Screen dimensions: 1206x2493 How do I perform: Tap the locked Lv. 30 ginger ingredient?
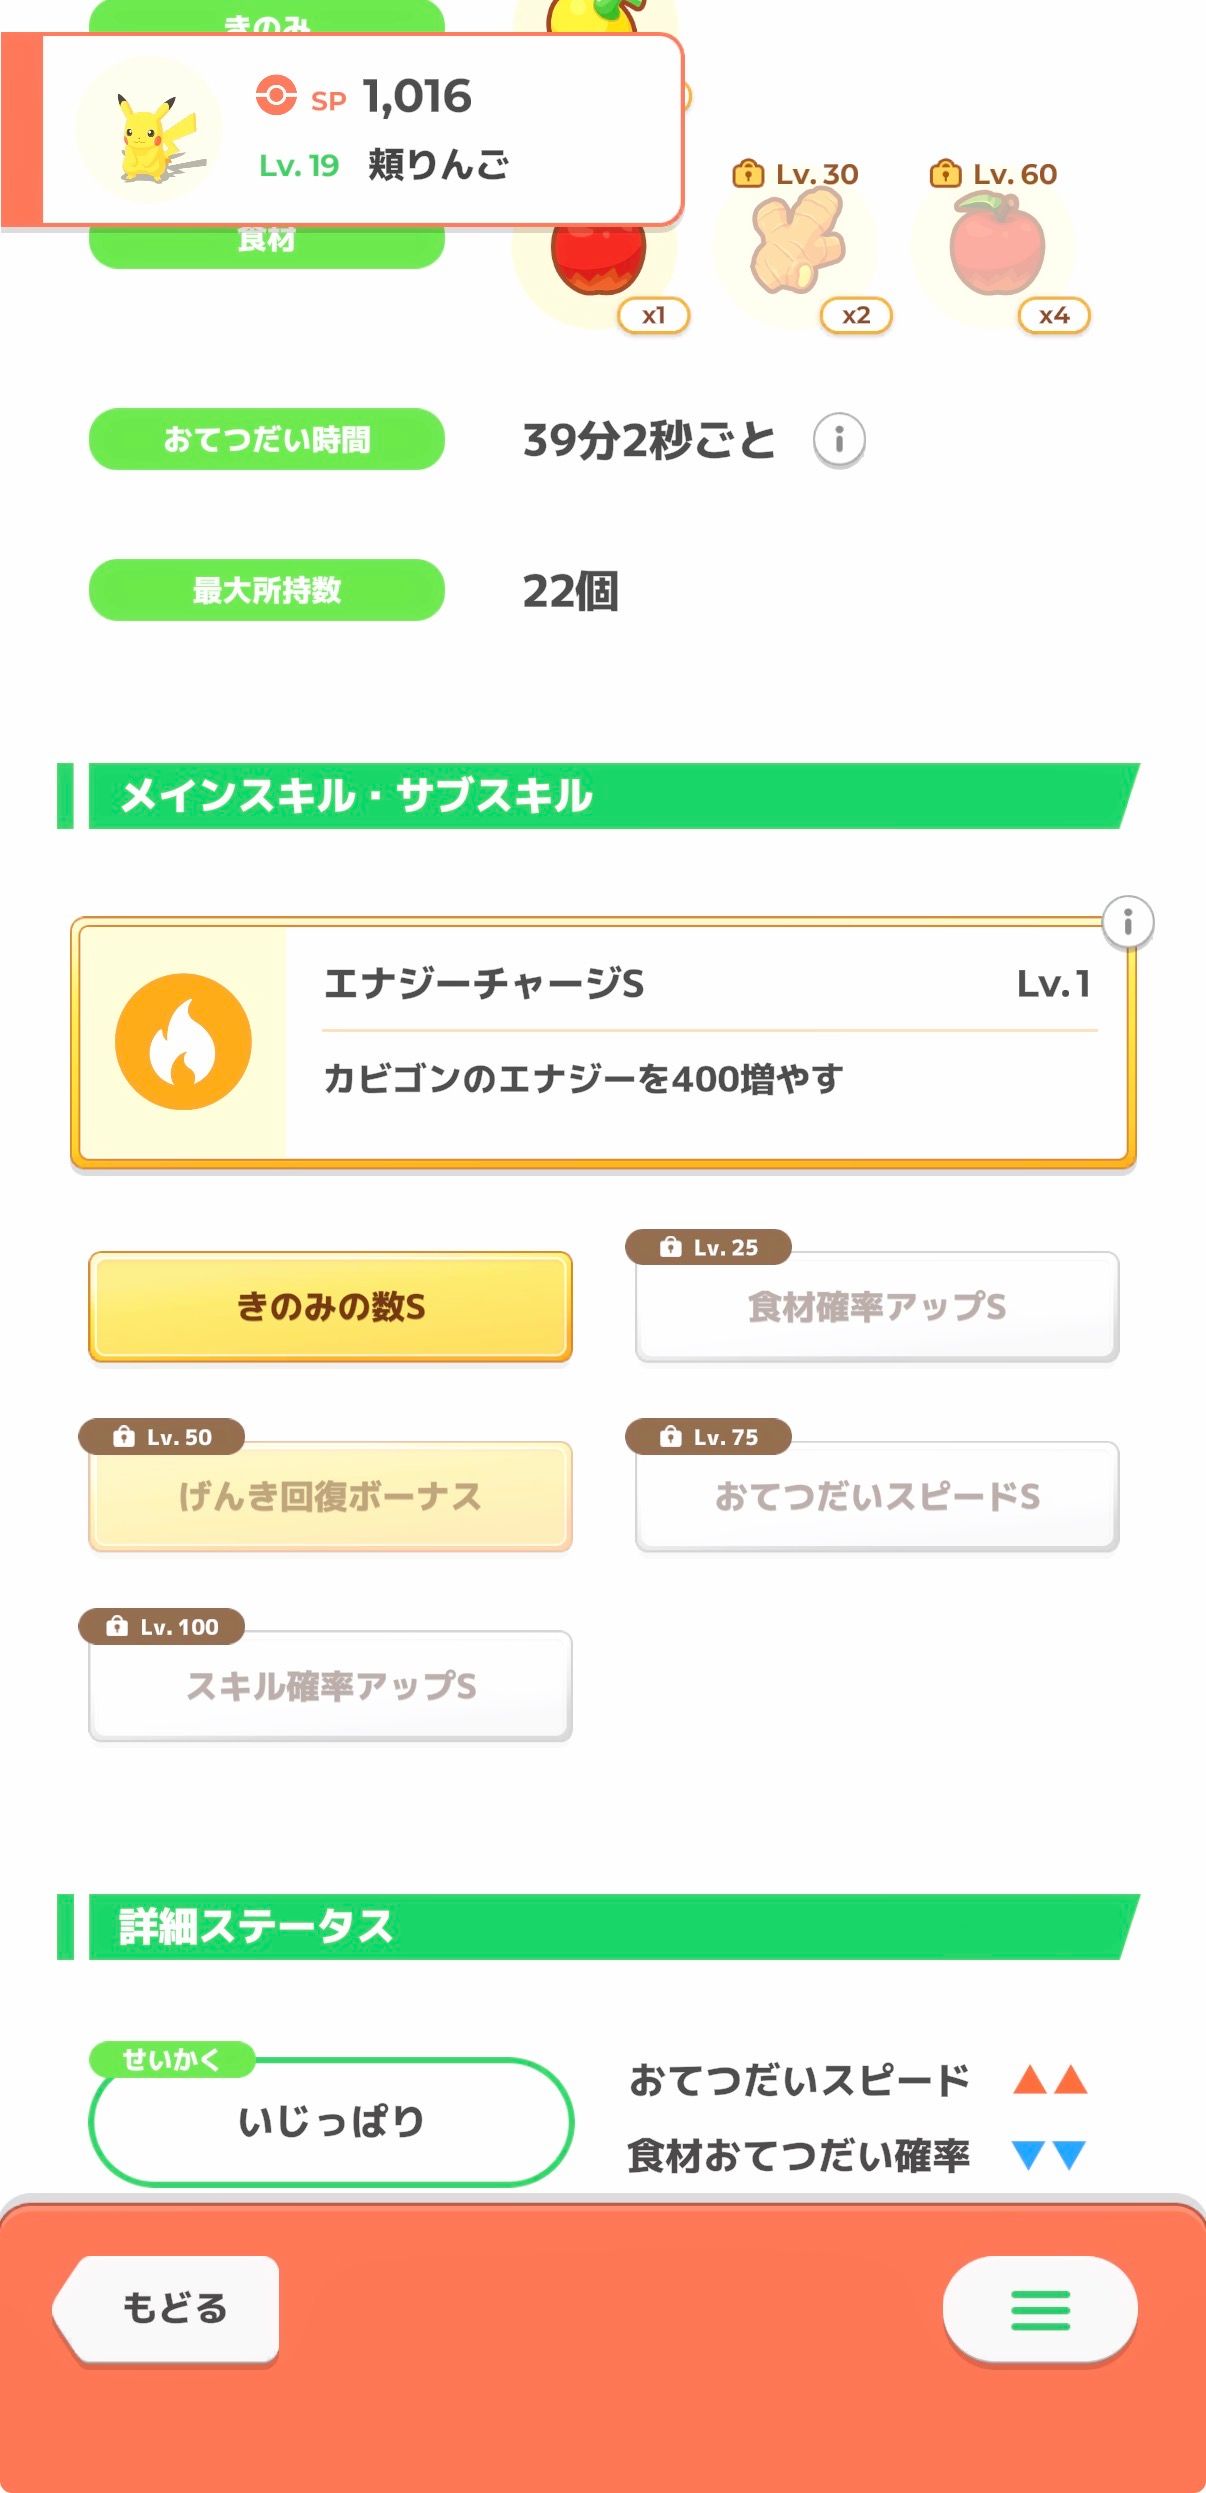(797, 245)
